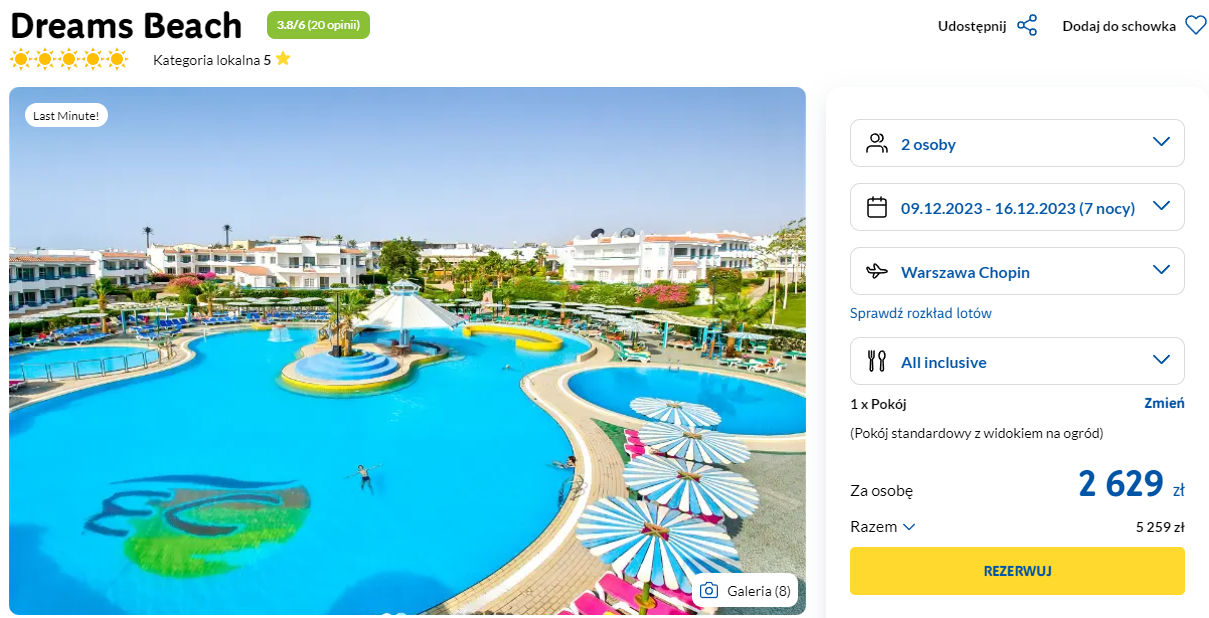Click the yellow star beside Kategoria lokalna 5
The height and width of the screenshot is (618, 1209).
(x=283, y=59)
